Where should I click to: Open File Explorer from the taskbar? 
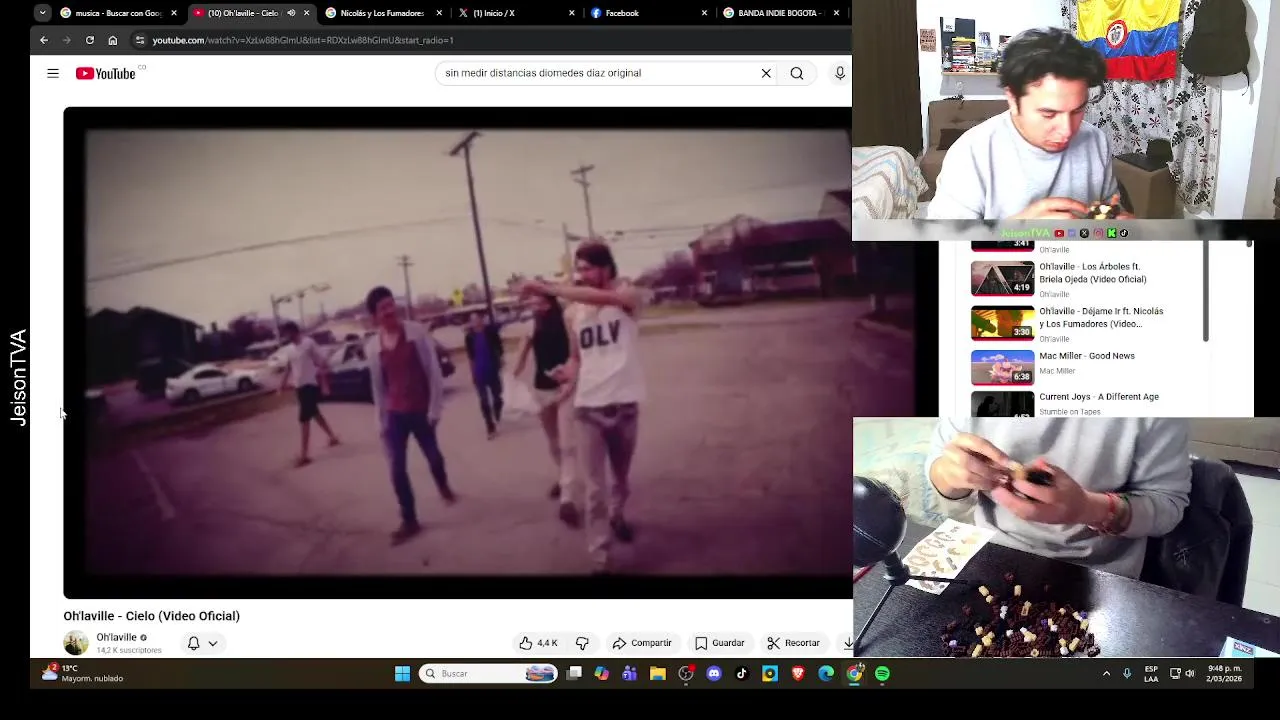[x=658, y=674]
